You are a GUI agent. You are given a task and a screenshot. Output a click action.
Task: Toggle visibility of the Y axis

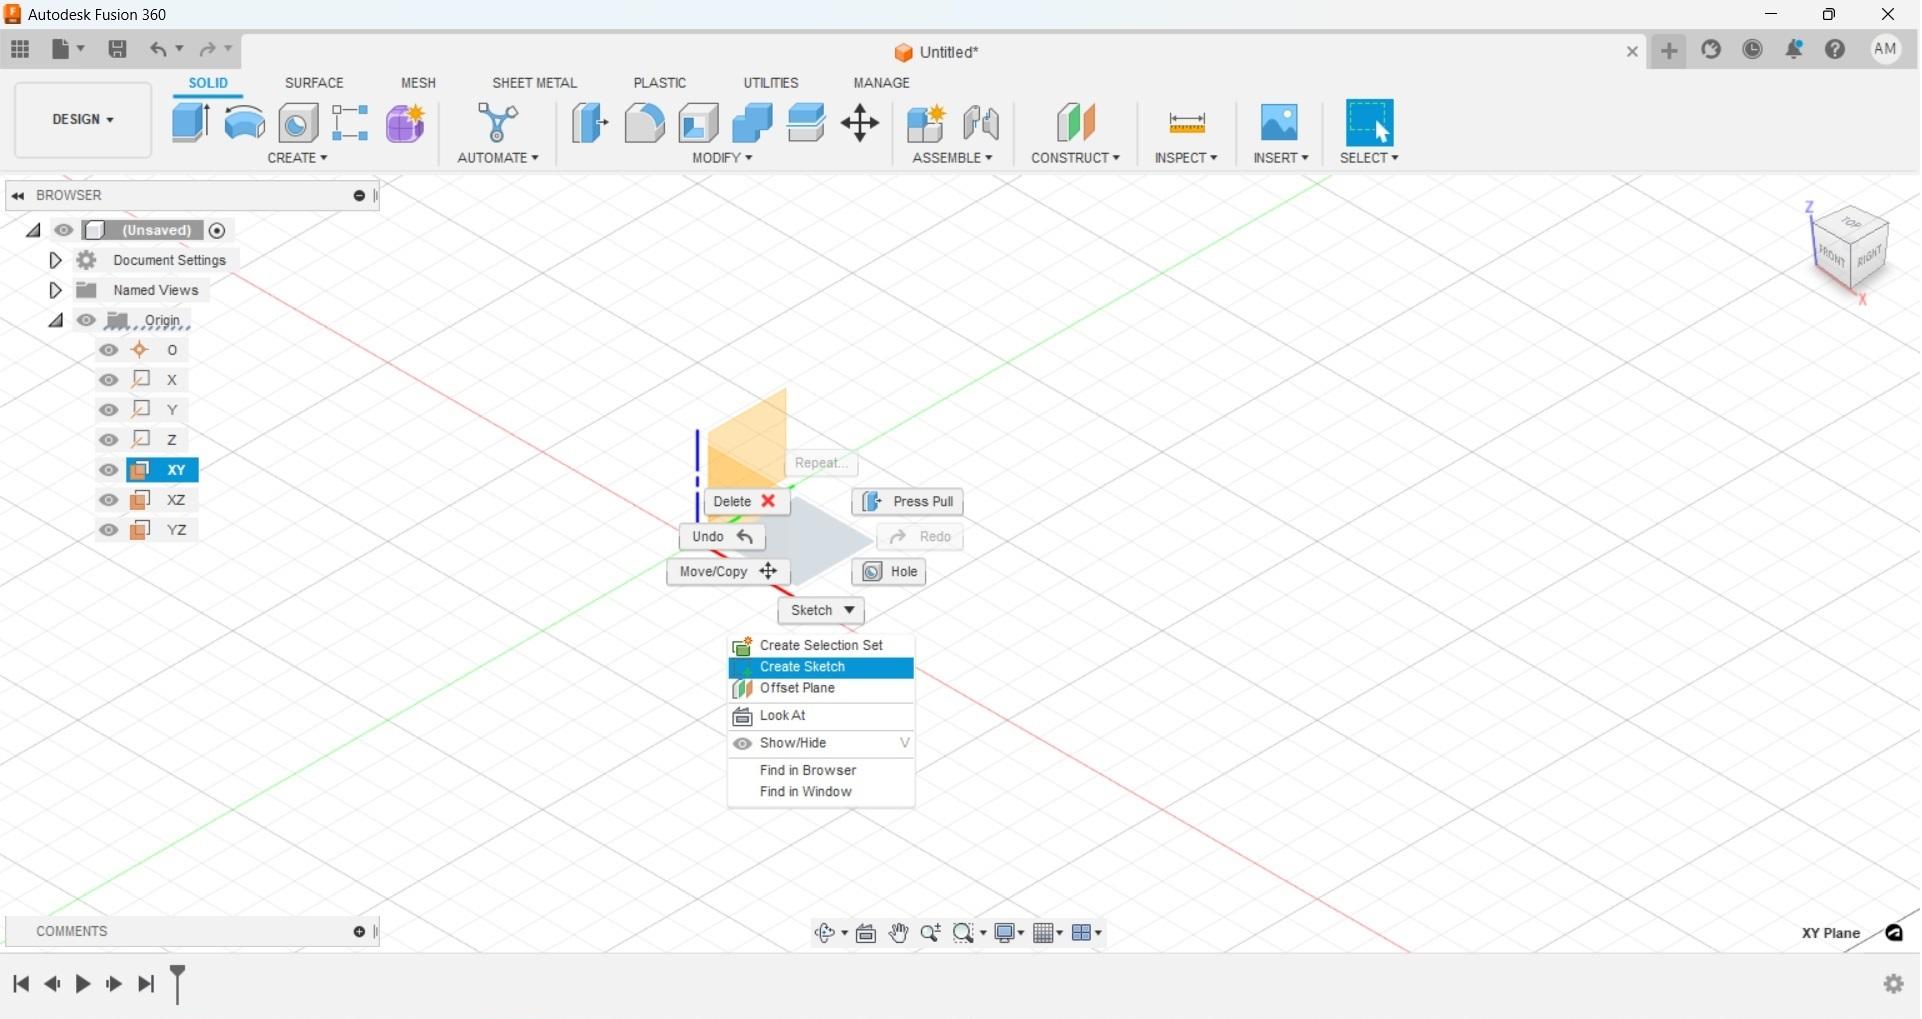coord(109,411)
